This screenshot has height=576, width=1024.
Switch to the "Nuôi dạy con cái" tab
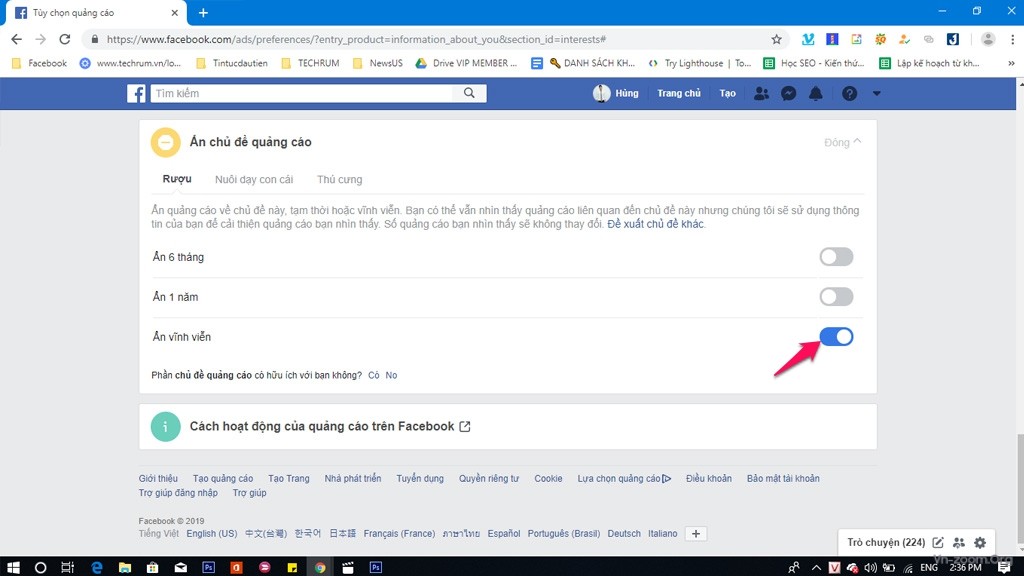coord(254,180)
